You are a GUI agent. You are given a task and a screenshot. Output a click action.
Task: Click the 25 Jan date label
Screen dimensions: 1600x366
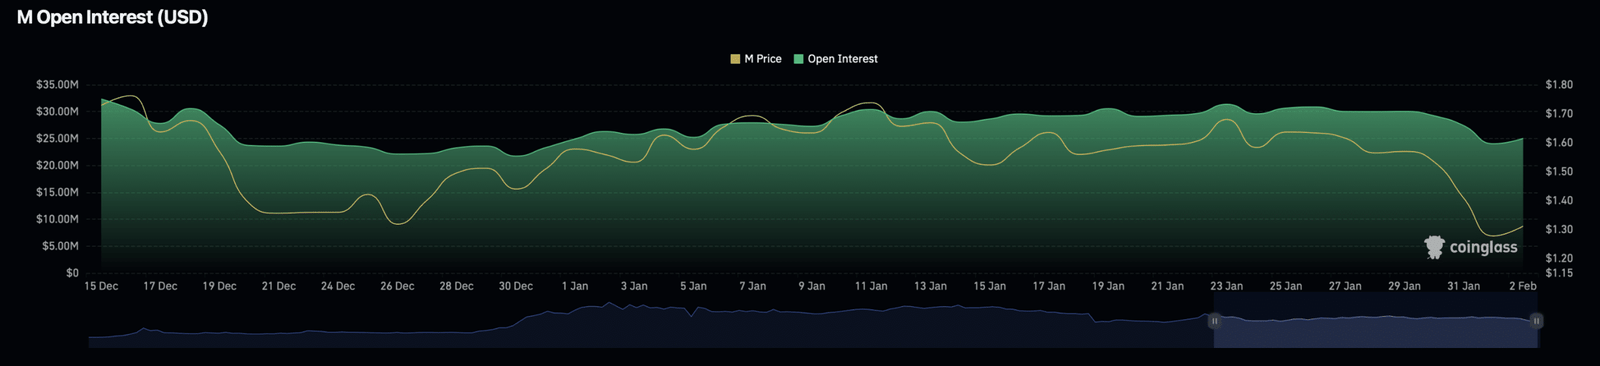pyautogui.click(x=1286, y=286)
